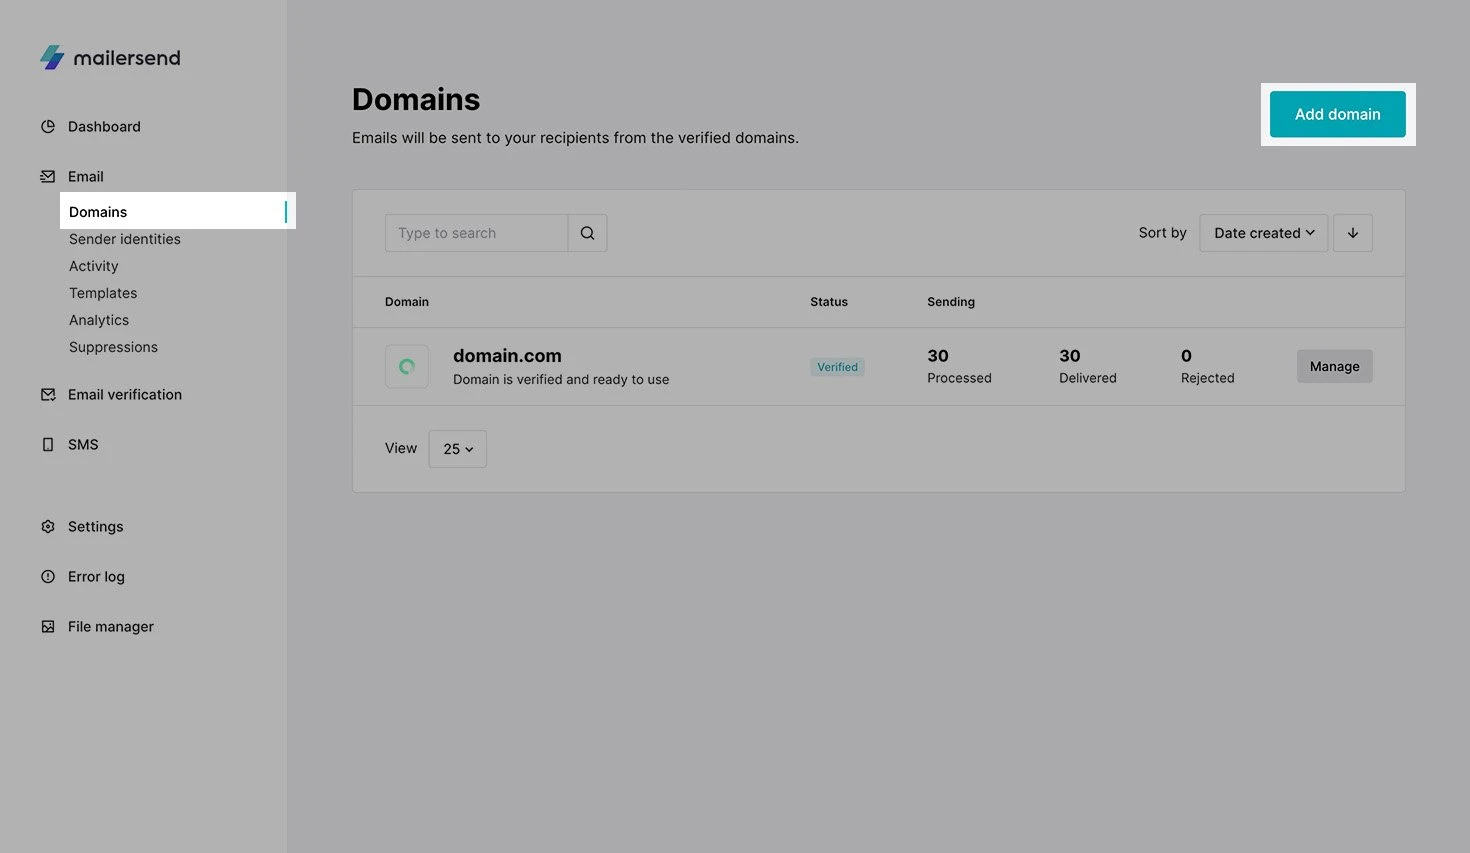The image size is (1470, 853).
Task: Toggle sort direction with arrow button
Action: tap(1352, 233)
